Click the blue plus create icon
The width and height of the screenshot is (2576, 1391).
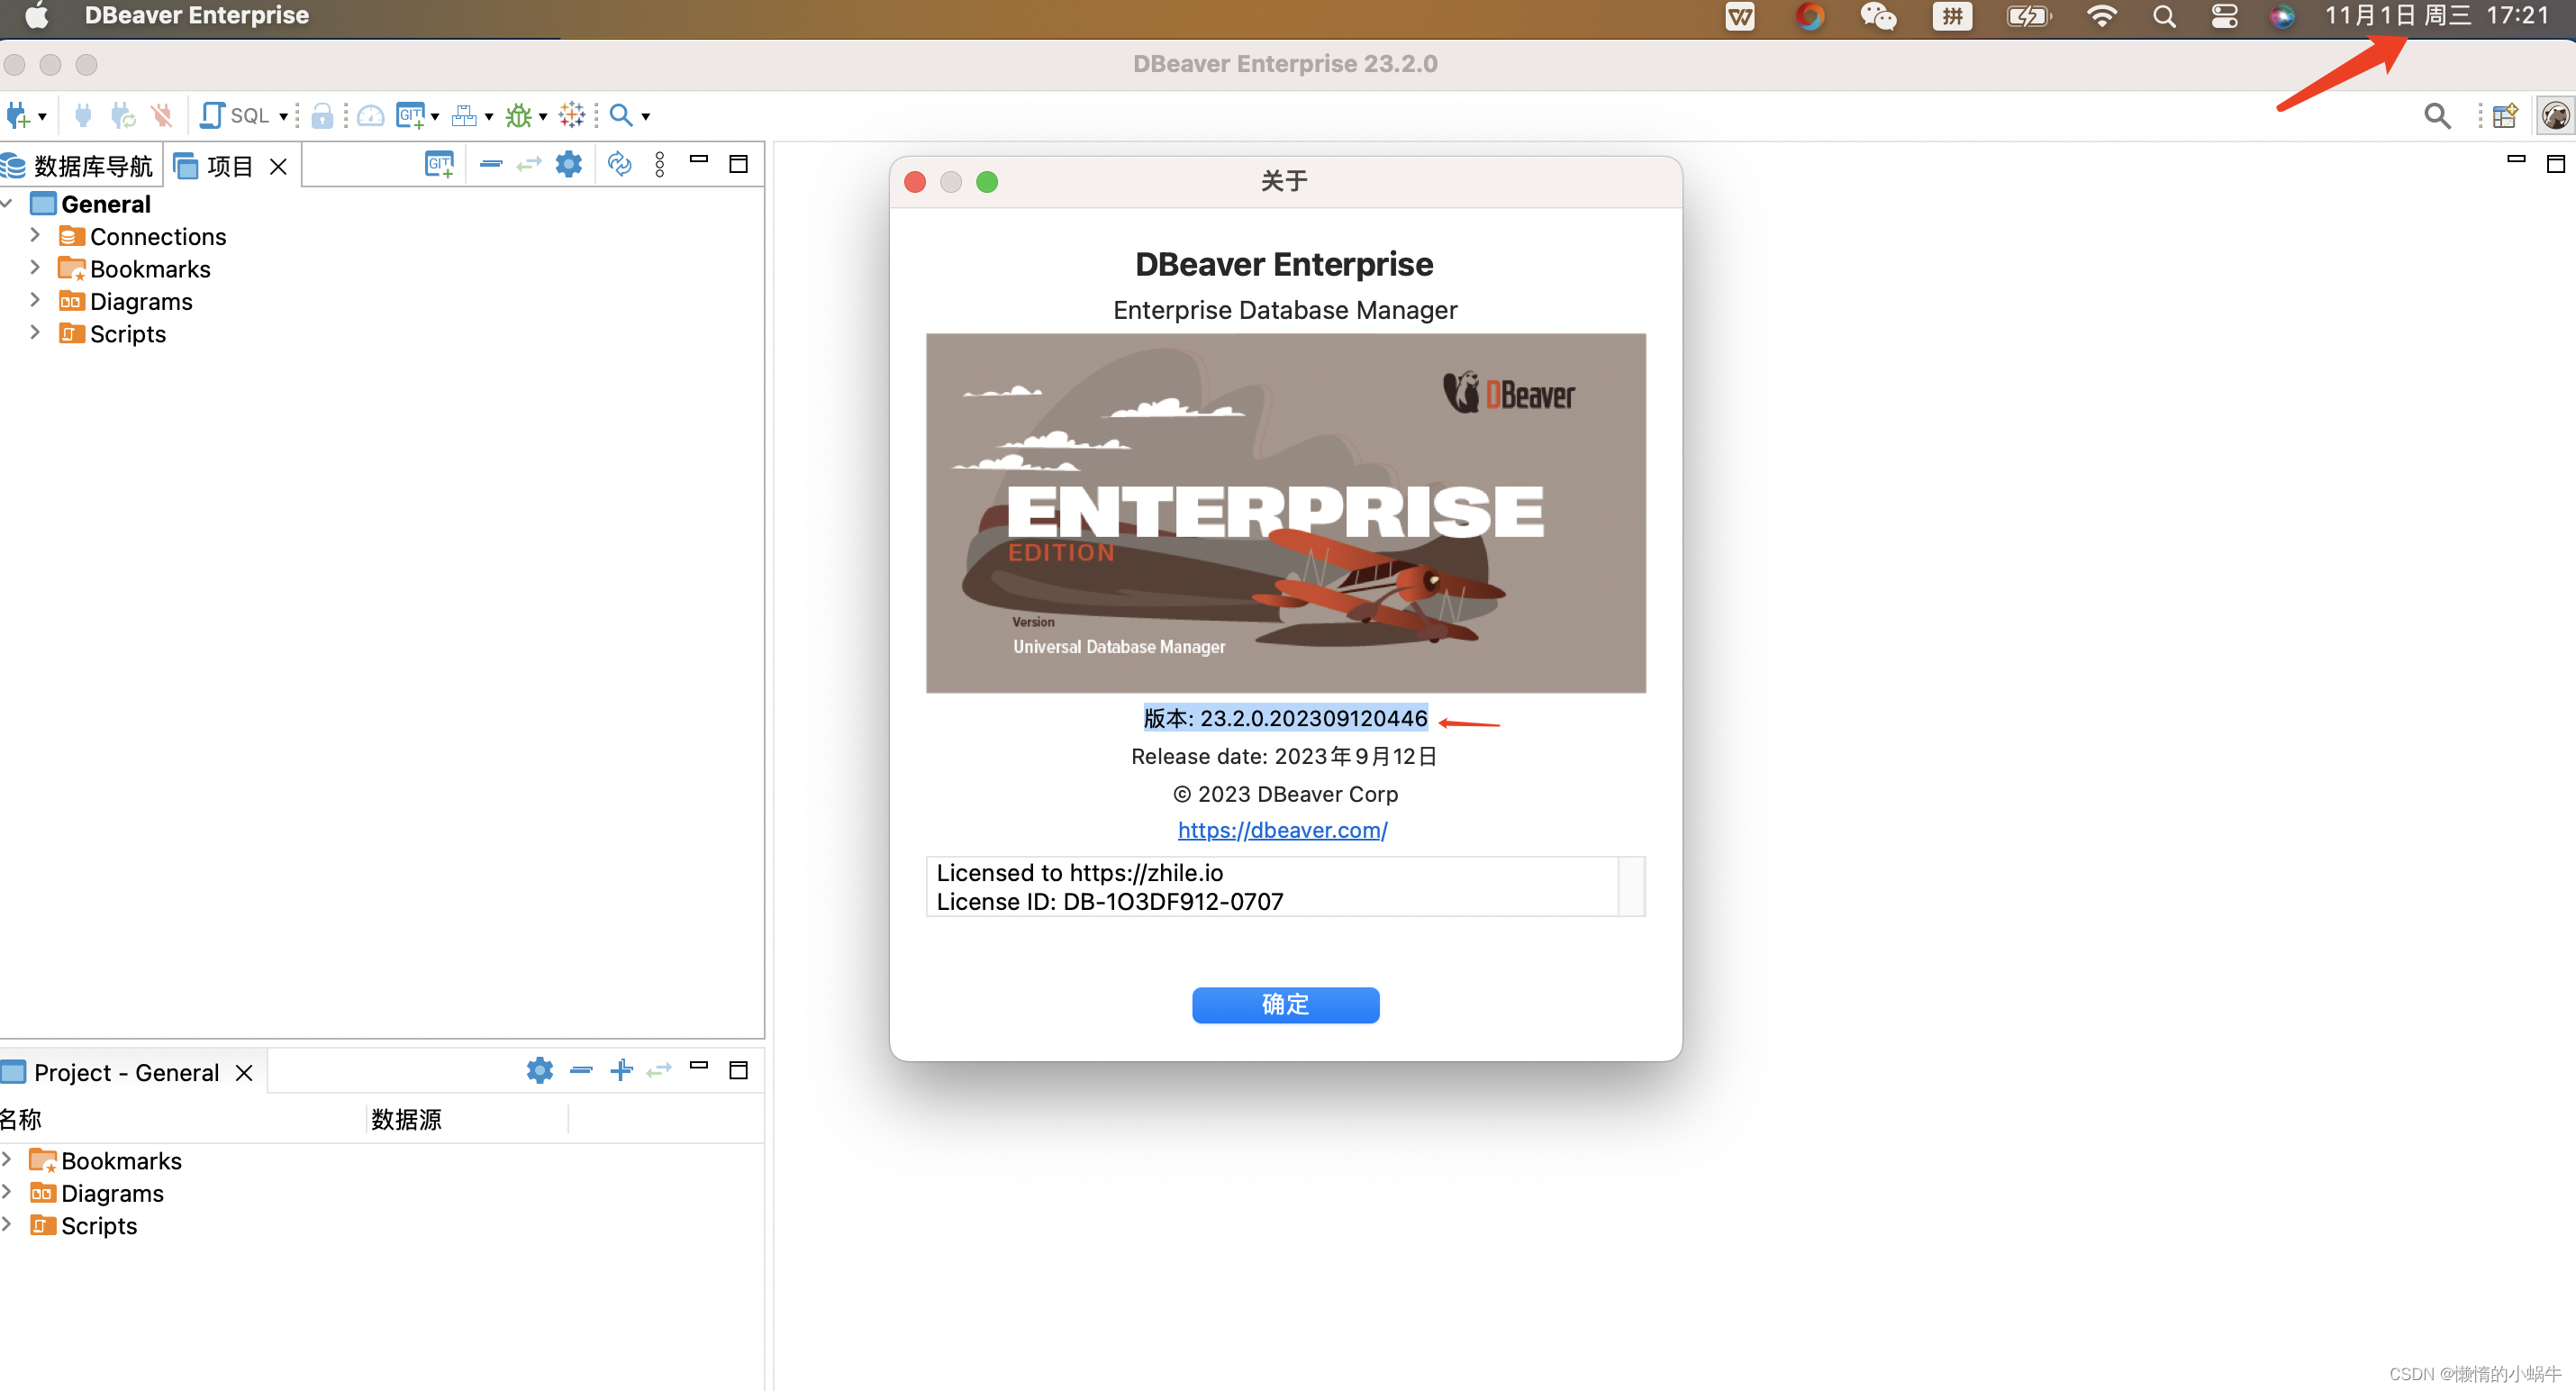(x=621, y=1070)
